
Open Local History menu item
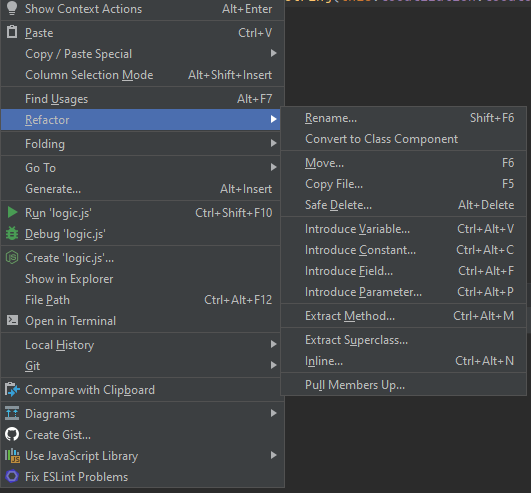pyautogui.click(x=141, y=345)
